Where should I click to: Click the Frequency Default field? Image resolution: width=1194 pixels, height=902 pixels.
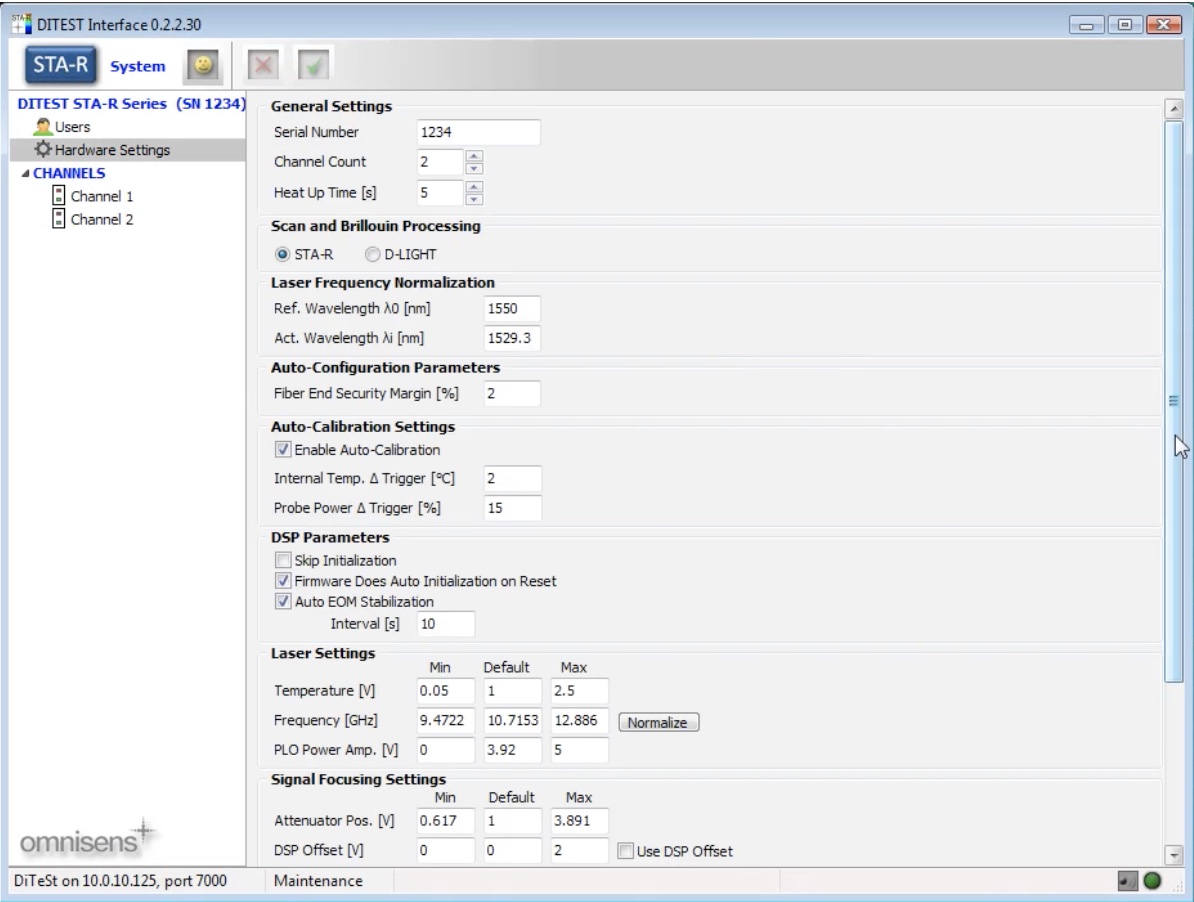pos(512,720)
